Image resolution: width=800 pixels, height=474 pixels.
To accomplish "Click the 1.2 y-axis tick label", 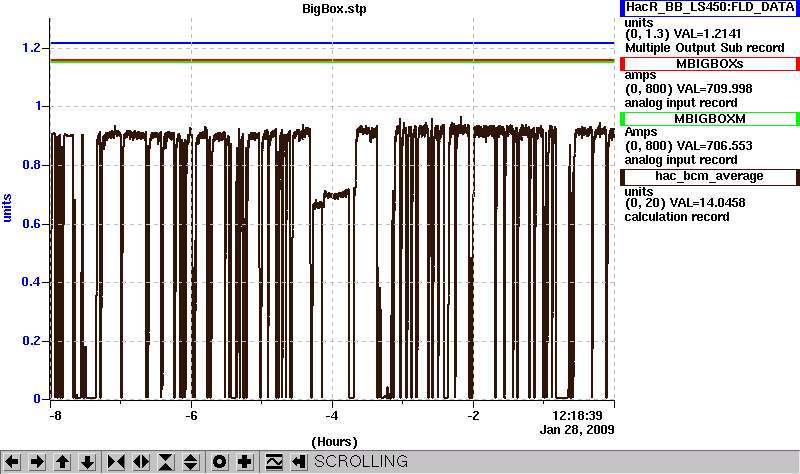I will click(x=31, y=48).
